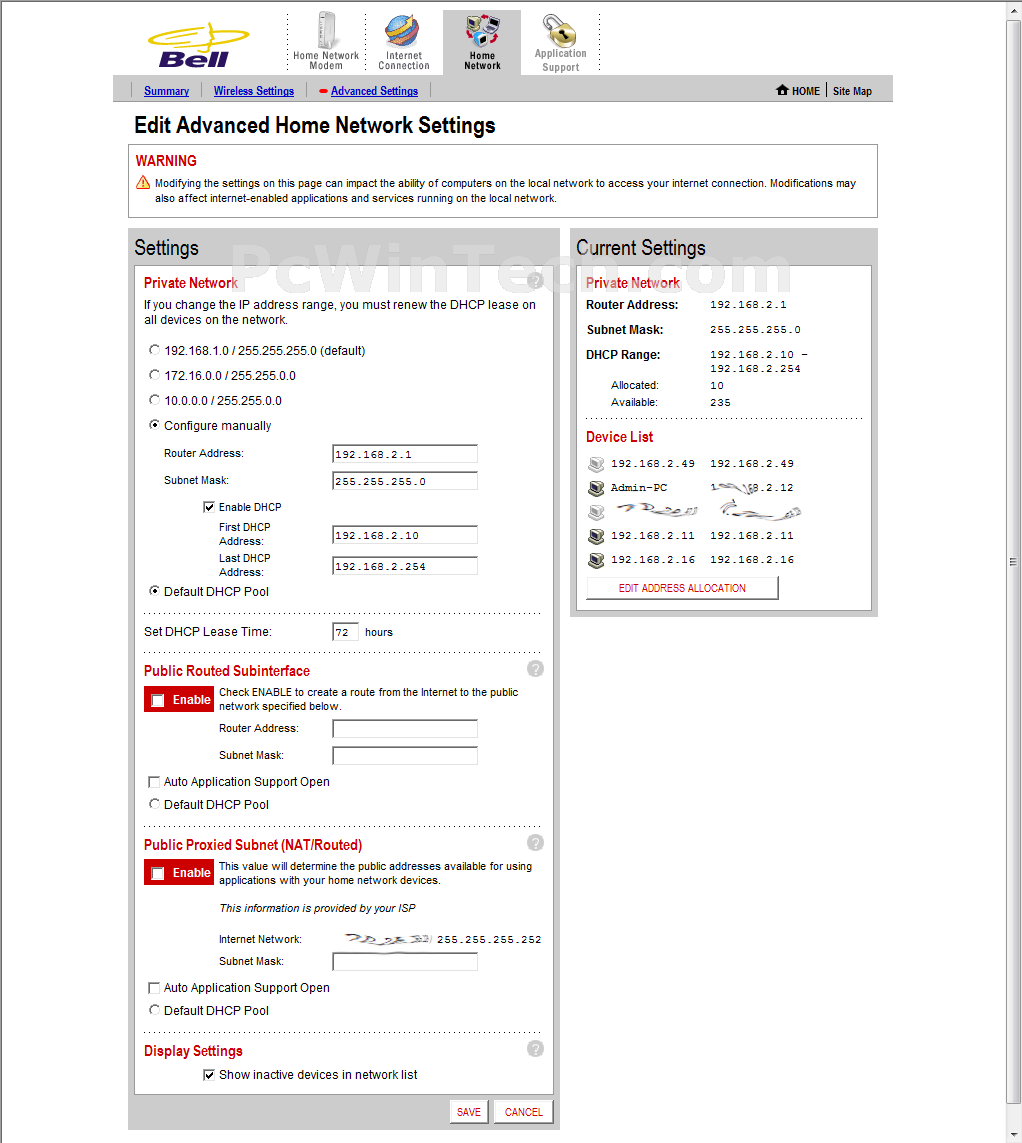The image size is (1022, 1143).
Task: Select Default DHCP Pool under Routed Subinterface
Action: (154, 803)
